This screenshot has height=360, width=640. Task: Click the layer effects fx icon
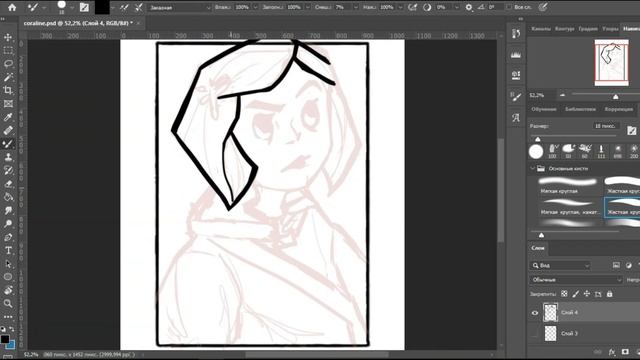click(612, 352)
